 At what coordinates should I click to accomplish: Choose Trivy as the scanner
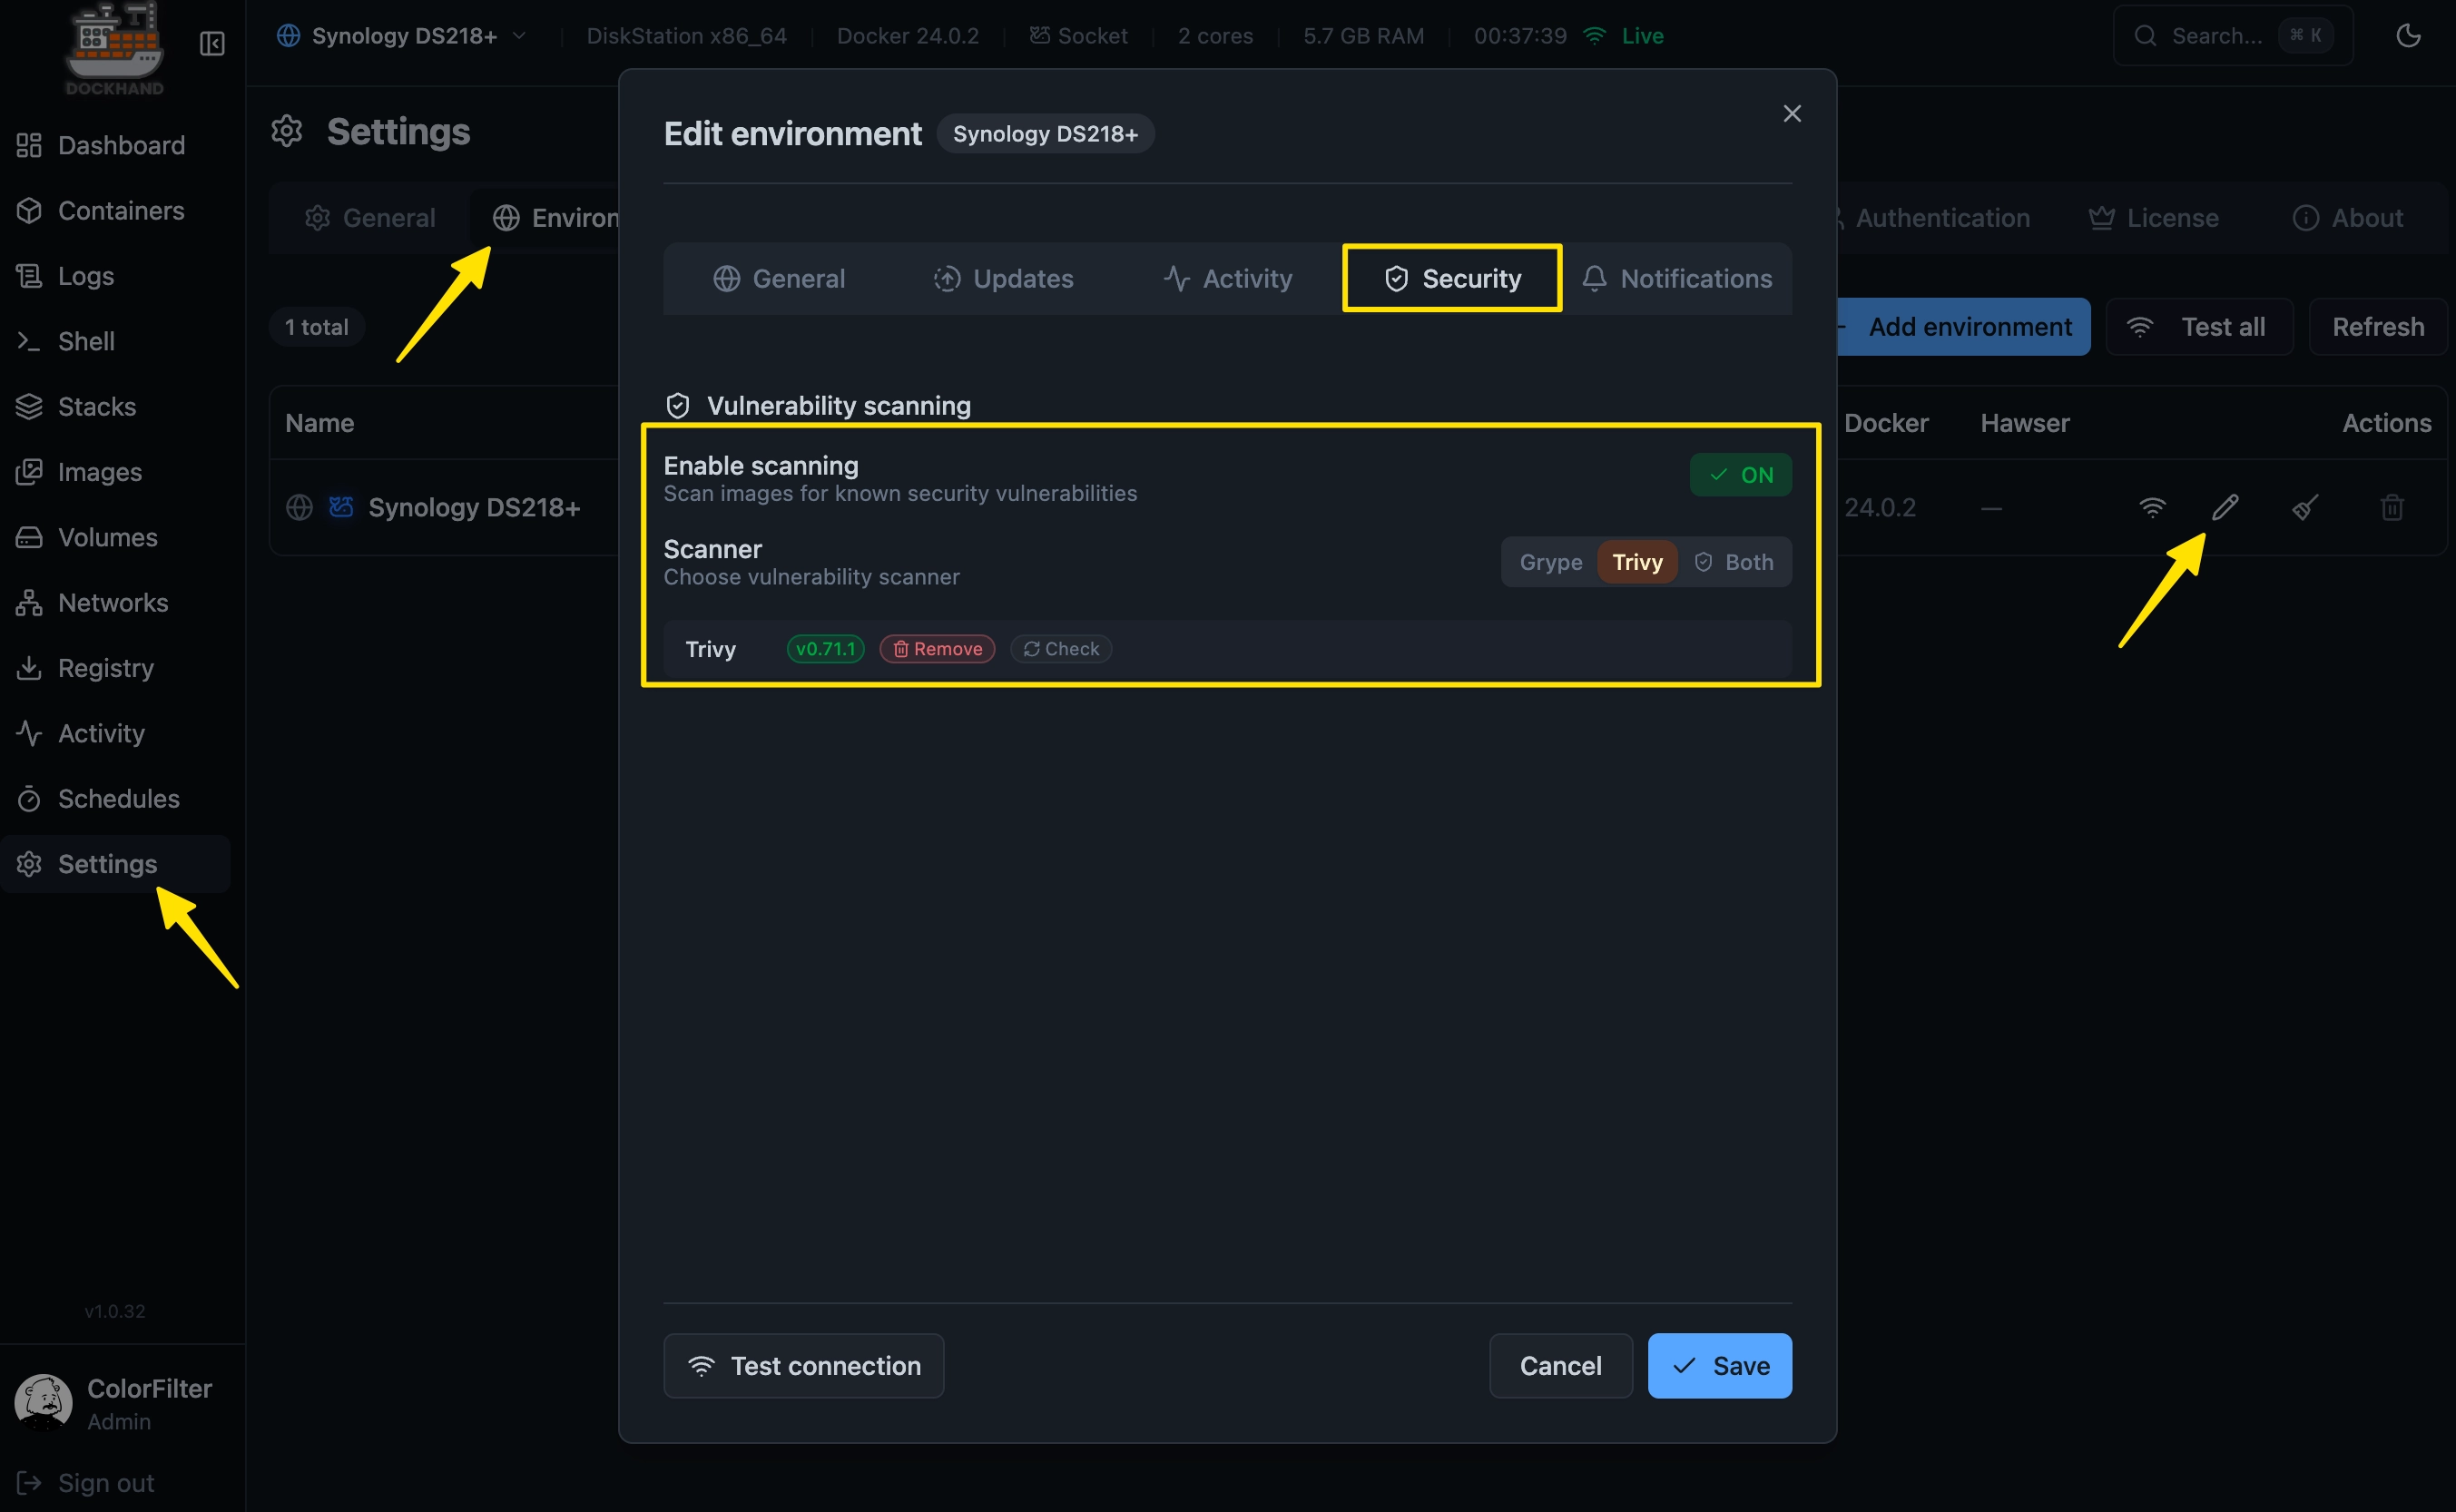pyautogui.click(x=1637, y=563)
